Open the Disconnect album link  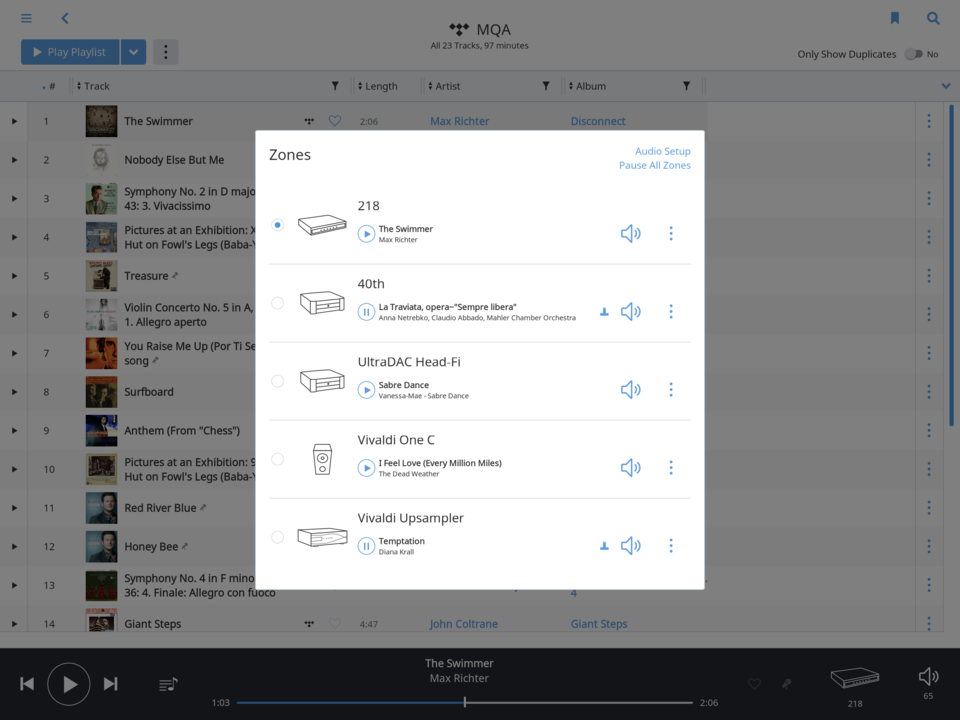tap(598, 121)
